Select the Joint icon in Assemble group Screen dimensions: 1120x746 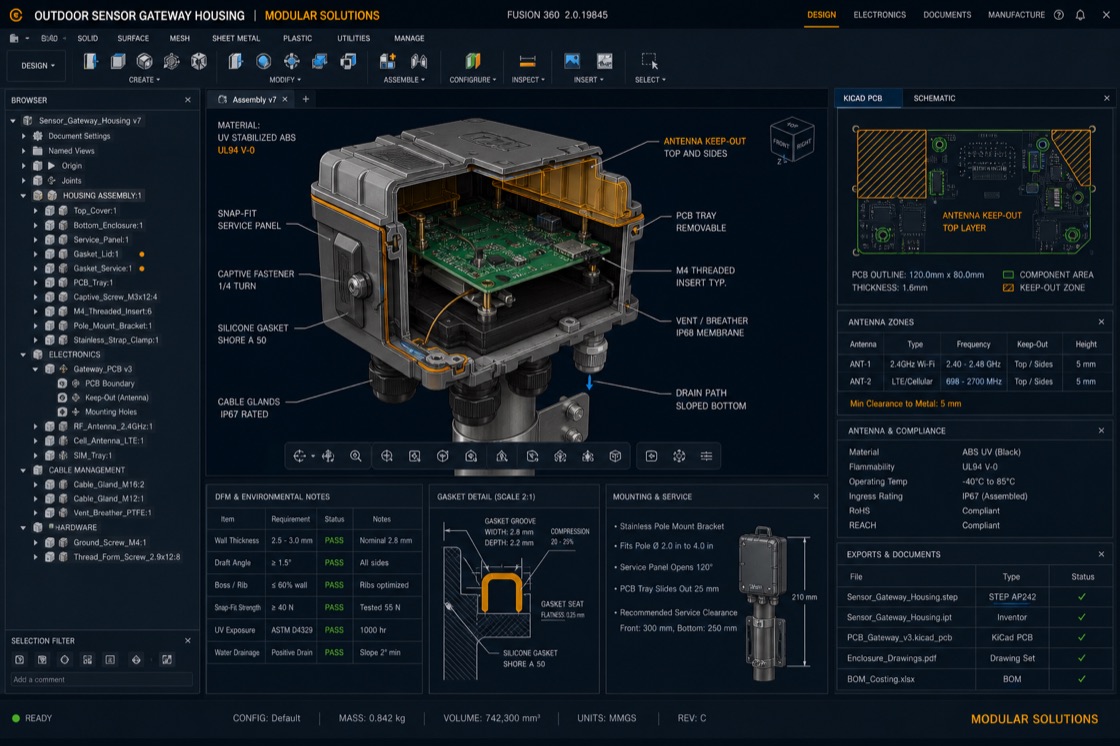(x=419, y=61)
